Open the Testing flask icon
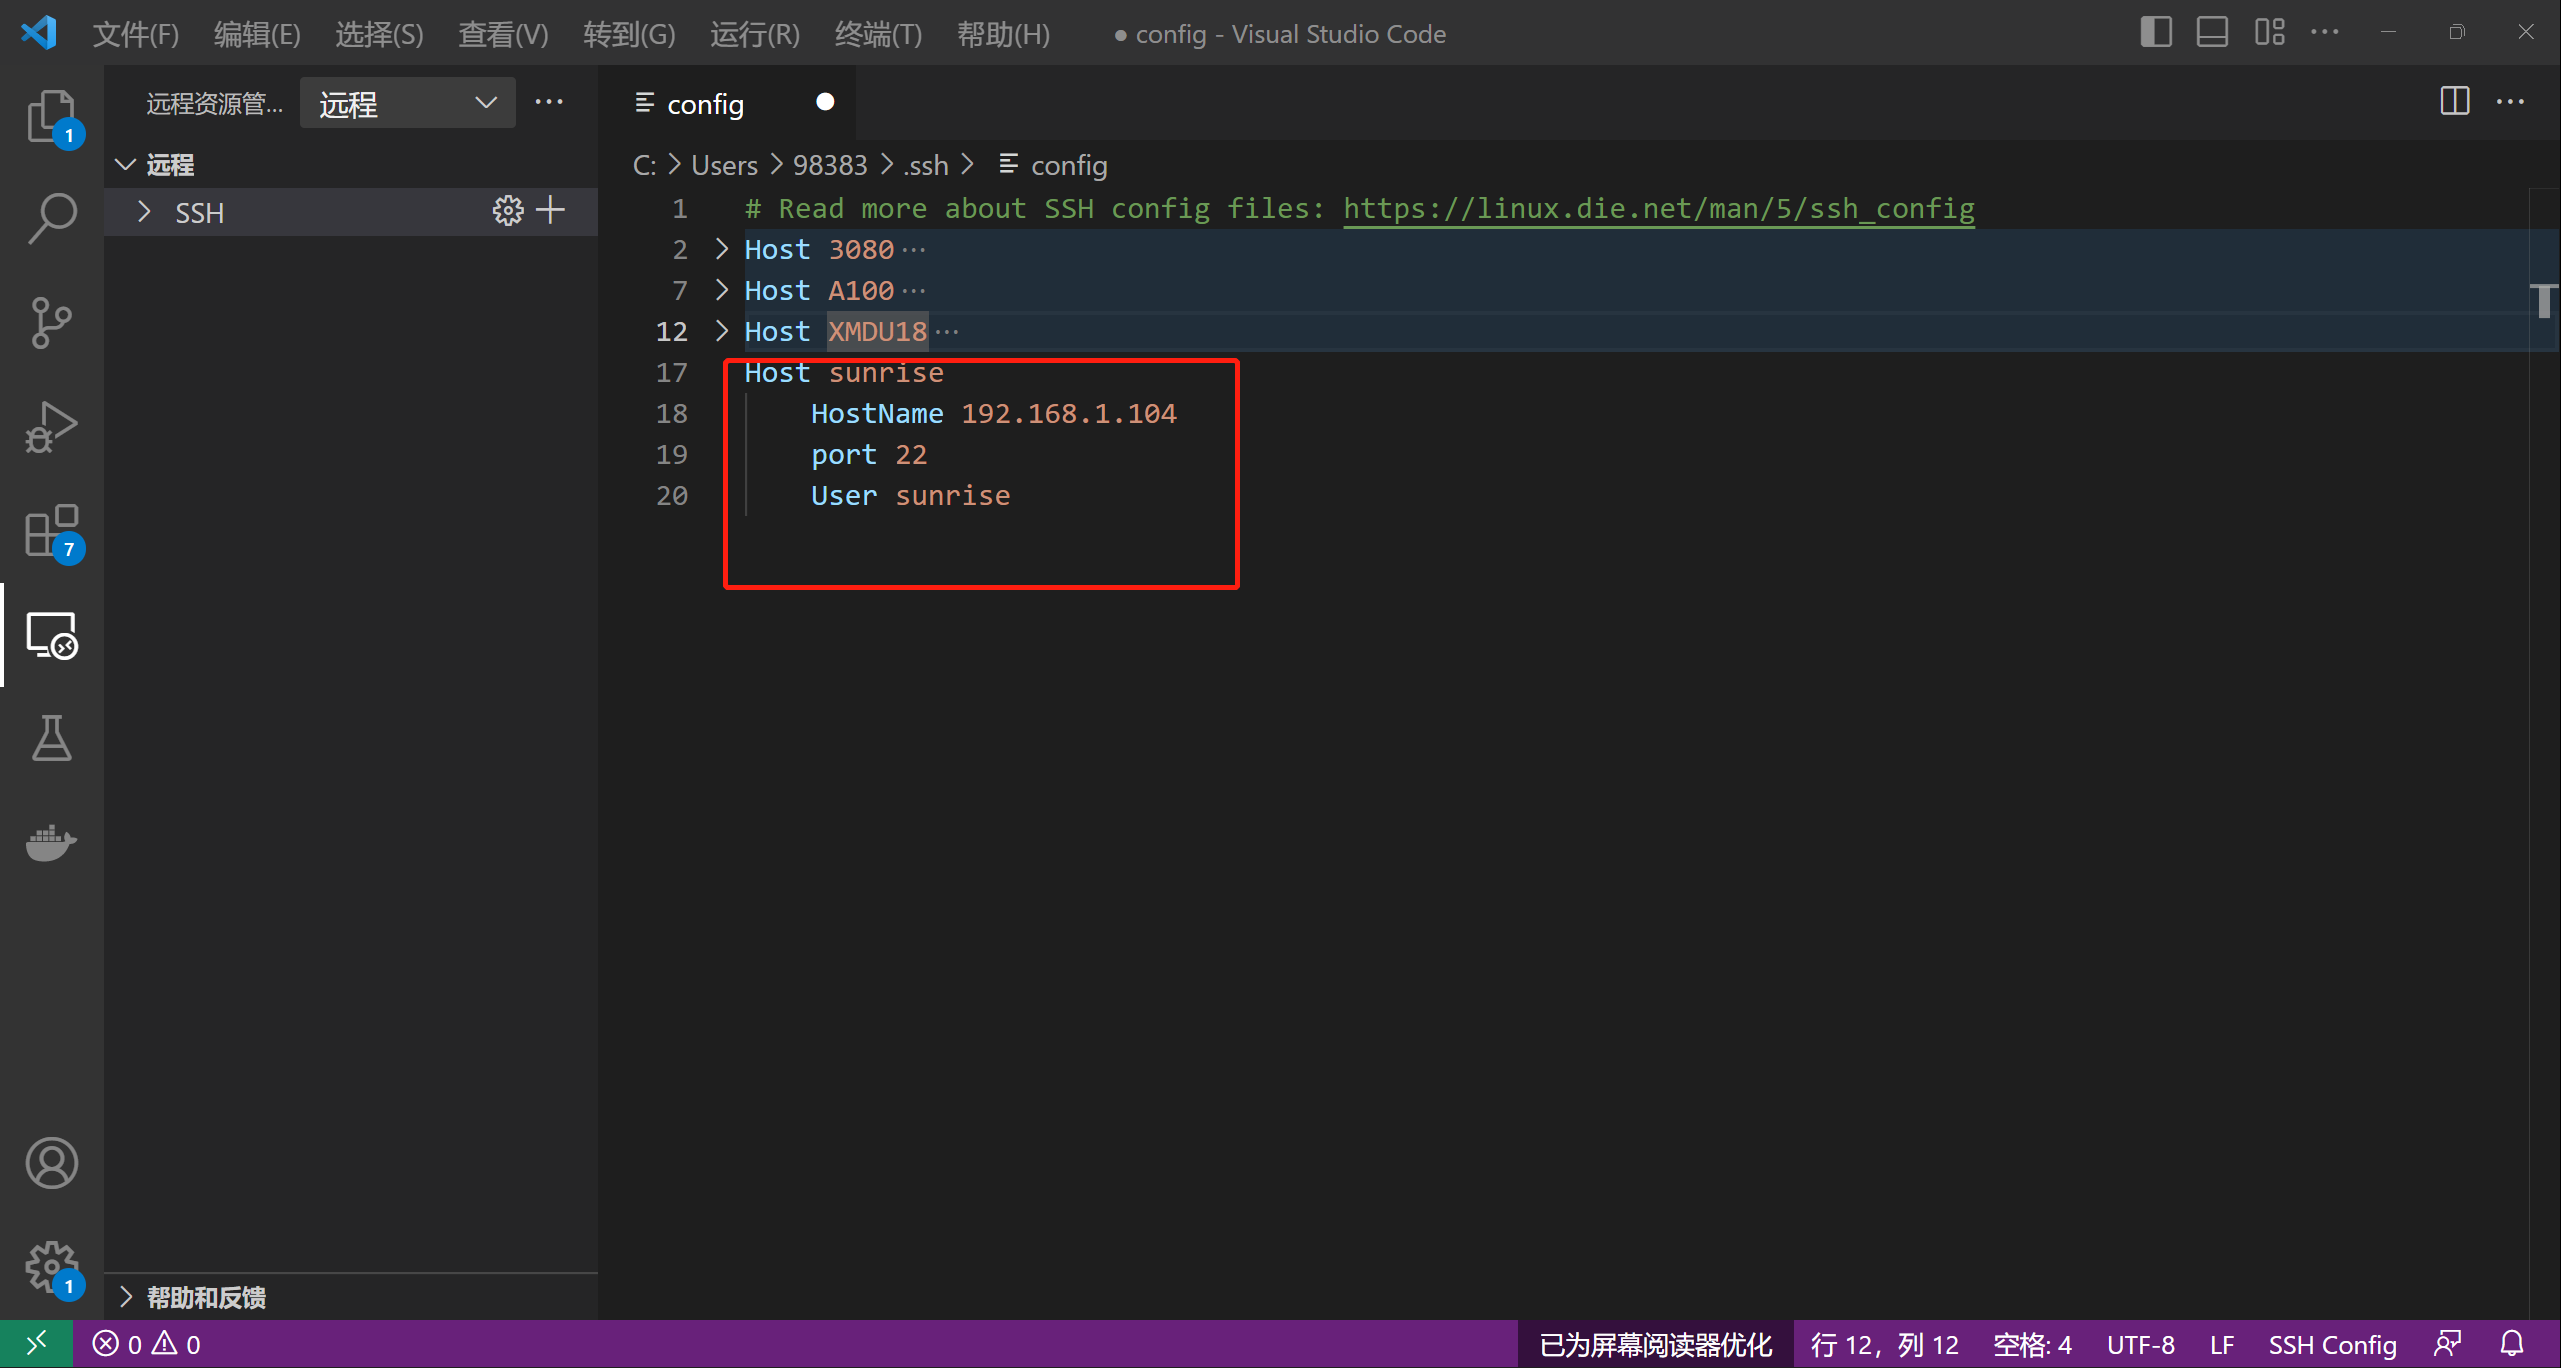Screen dimensions: 2561x1368 click(51, 738)
